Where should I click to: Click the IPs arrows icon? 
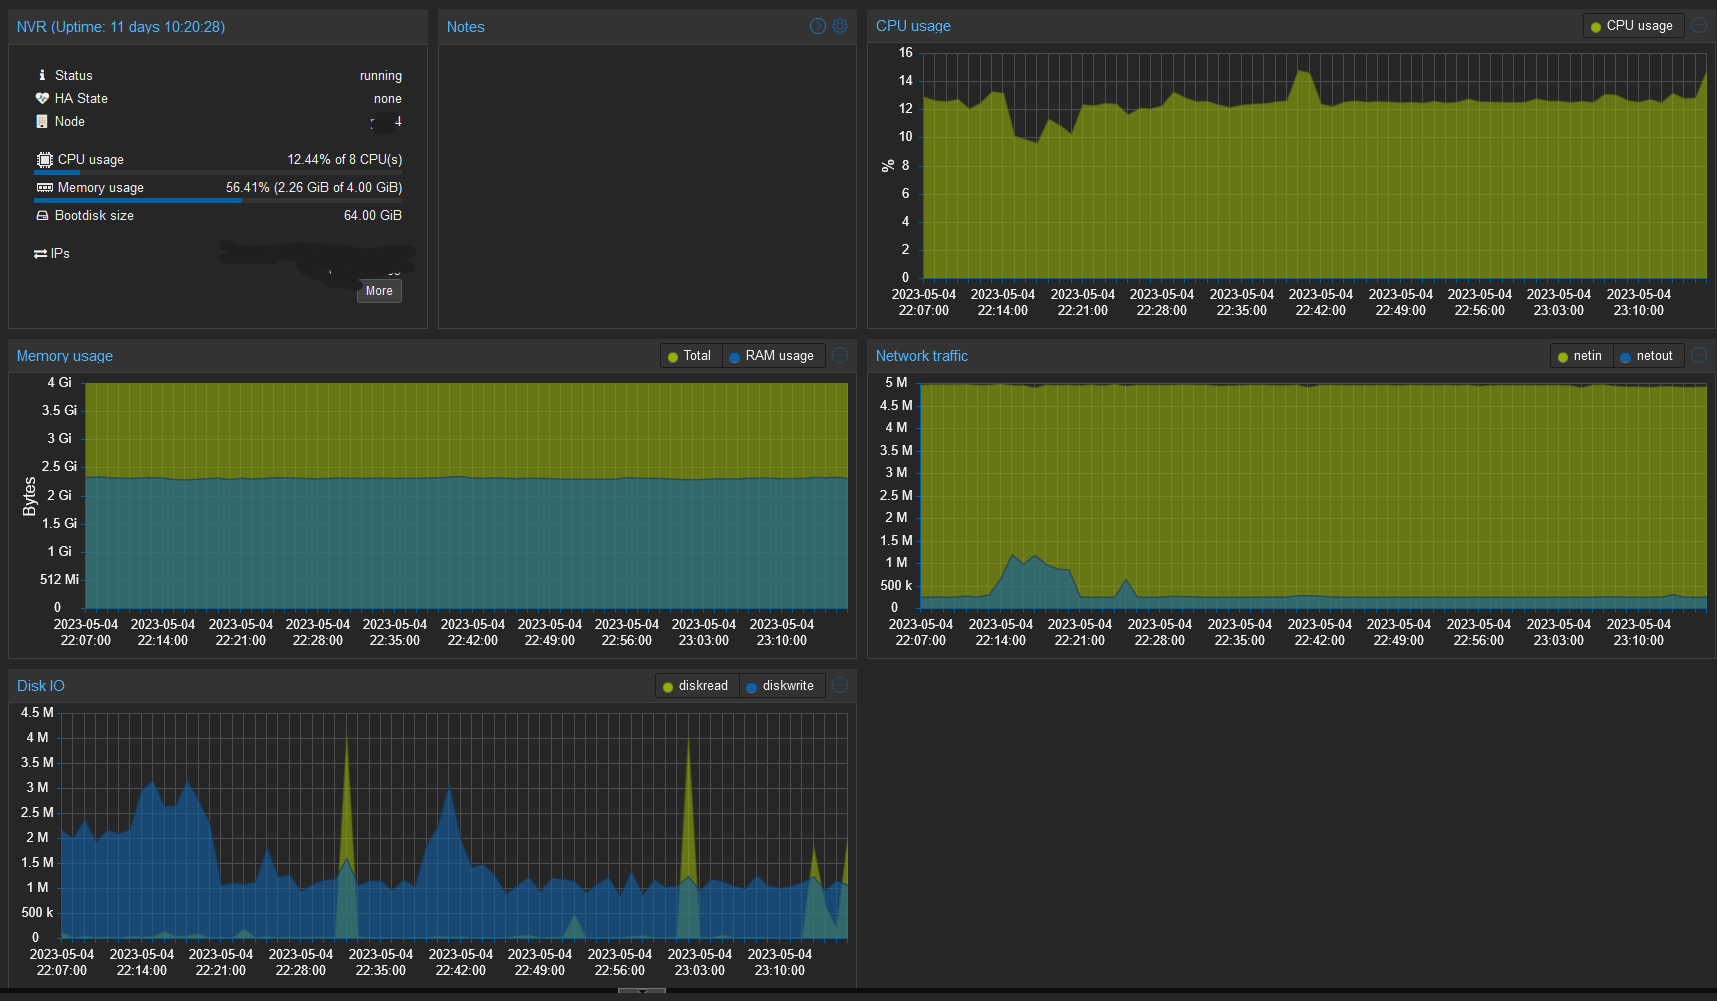pos(41,253)
